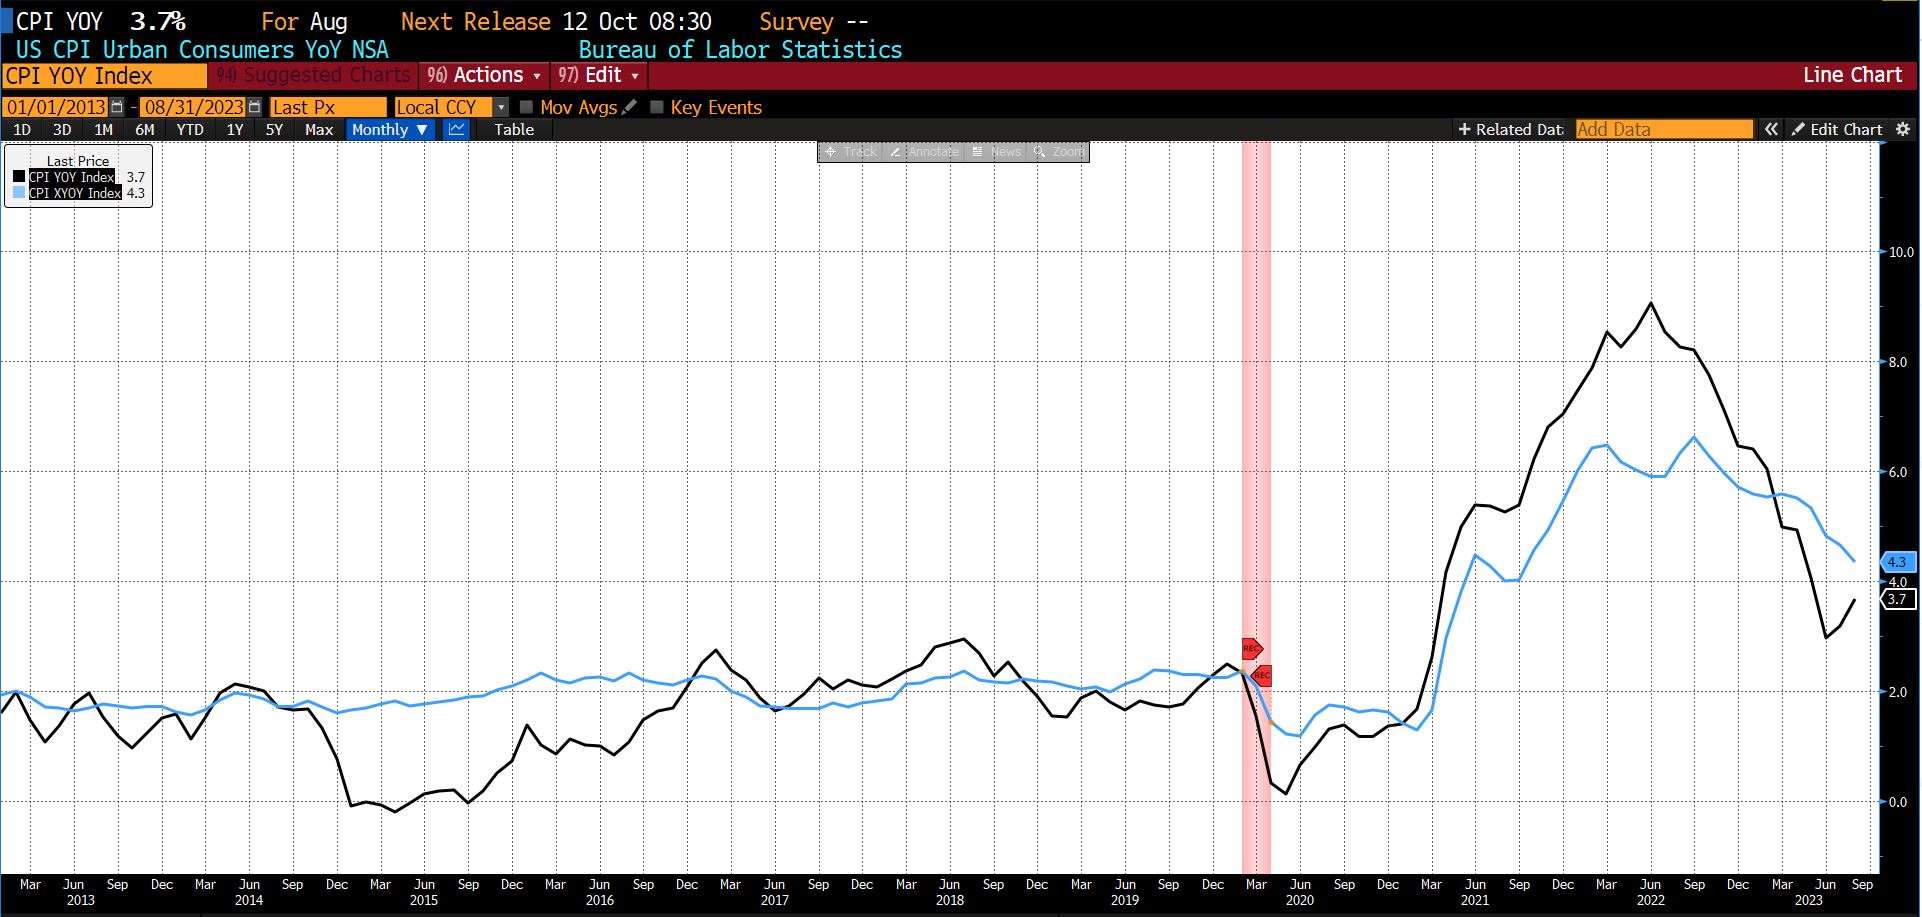Expand the Local CCY dropdown

pos(501,107)
